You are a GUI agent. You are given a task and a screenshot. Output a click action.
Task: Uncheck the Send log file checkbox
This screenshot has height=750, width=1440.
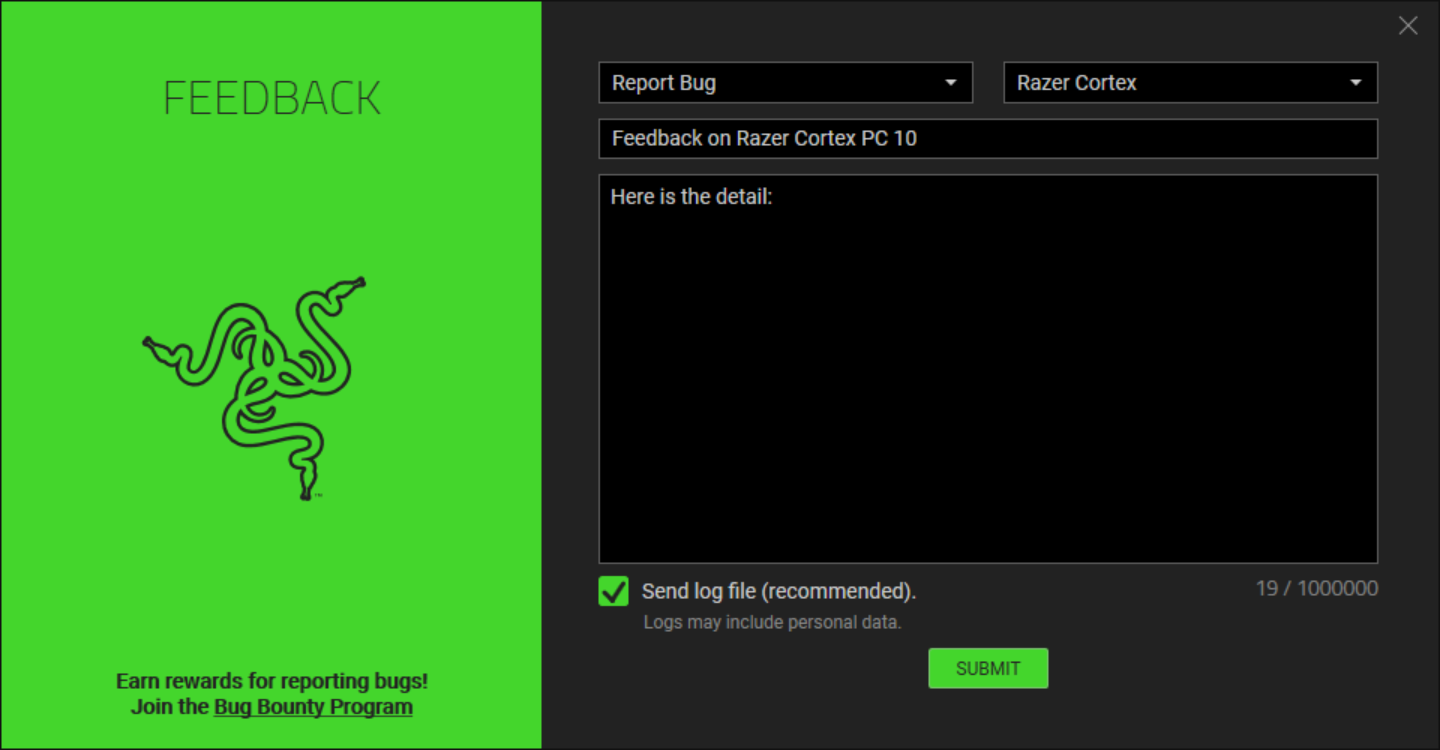click(x=613, y=591)
